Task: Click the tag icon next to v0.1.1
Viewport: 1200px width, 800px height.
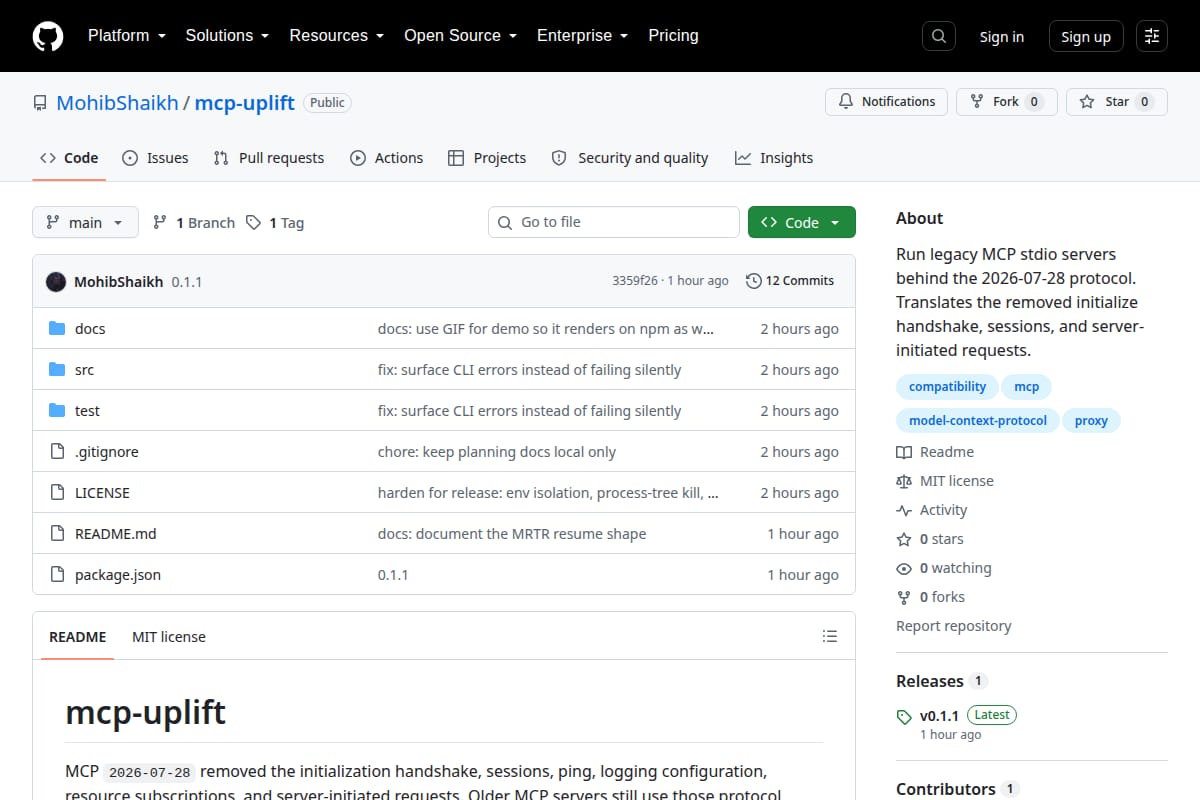Action: (904, 717)
